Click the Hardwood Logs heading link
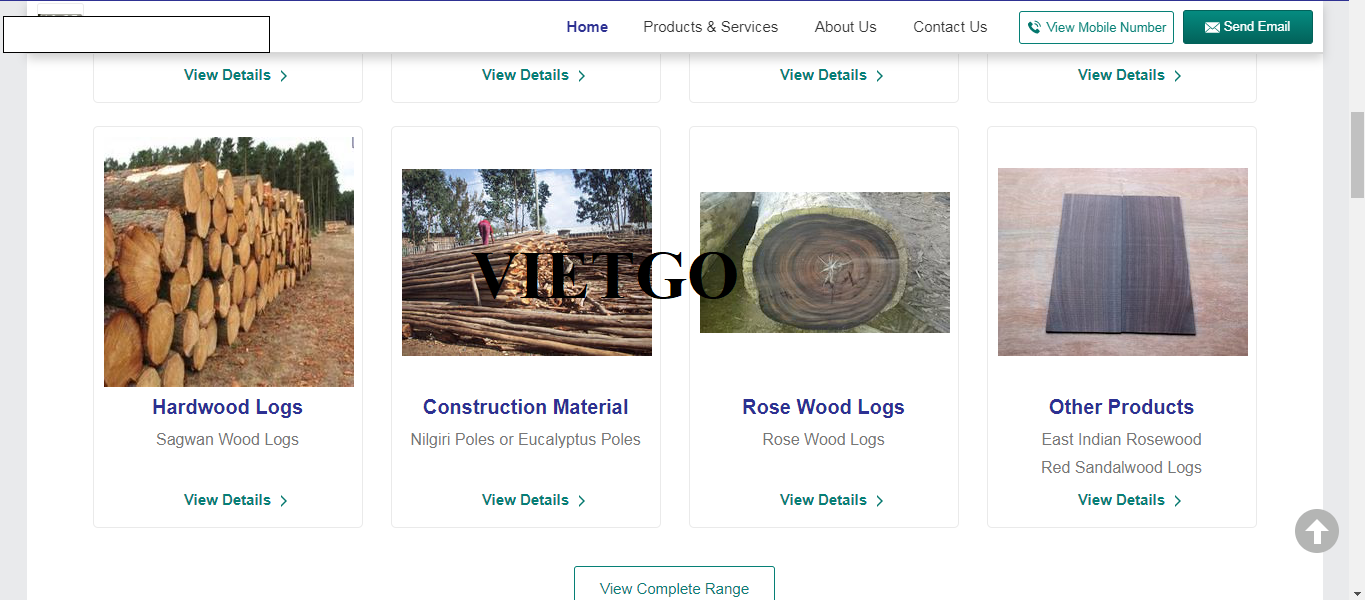Viewport: 1365px width, 600px height. coord(227,407)
